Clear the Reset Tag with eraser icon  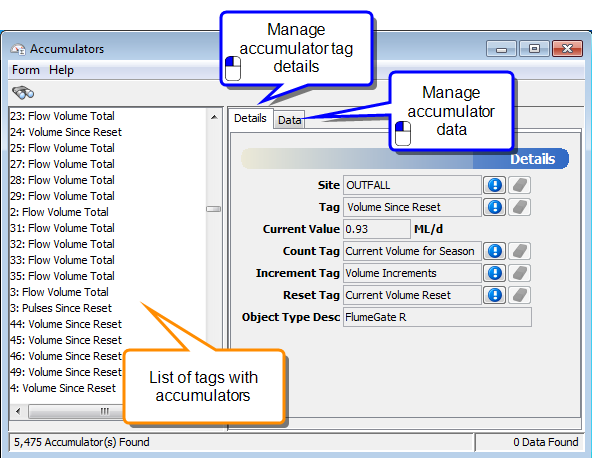point(520,295)
